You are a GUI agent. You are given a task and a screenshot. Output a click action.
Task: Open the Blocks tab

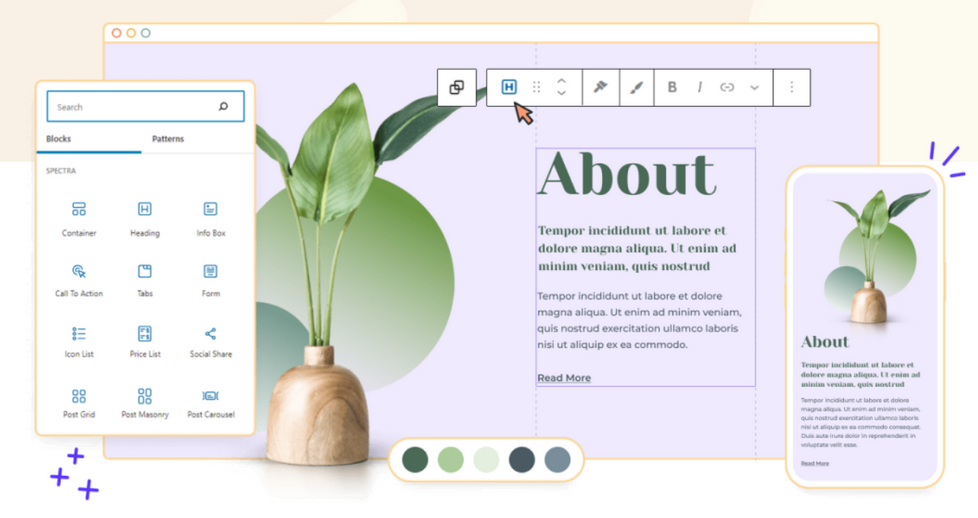click(59, 139)
